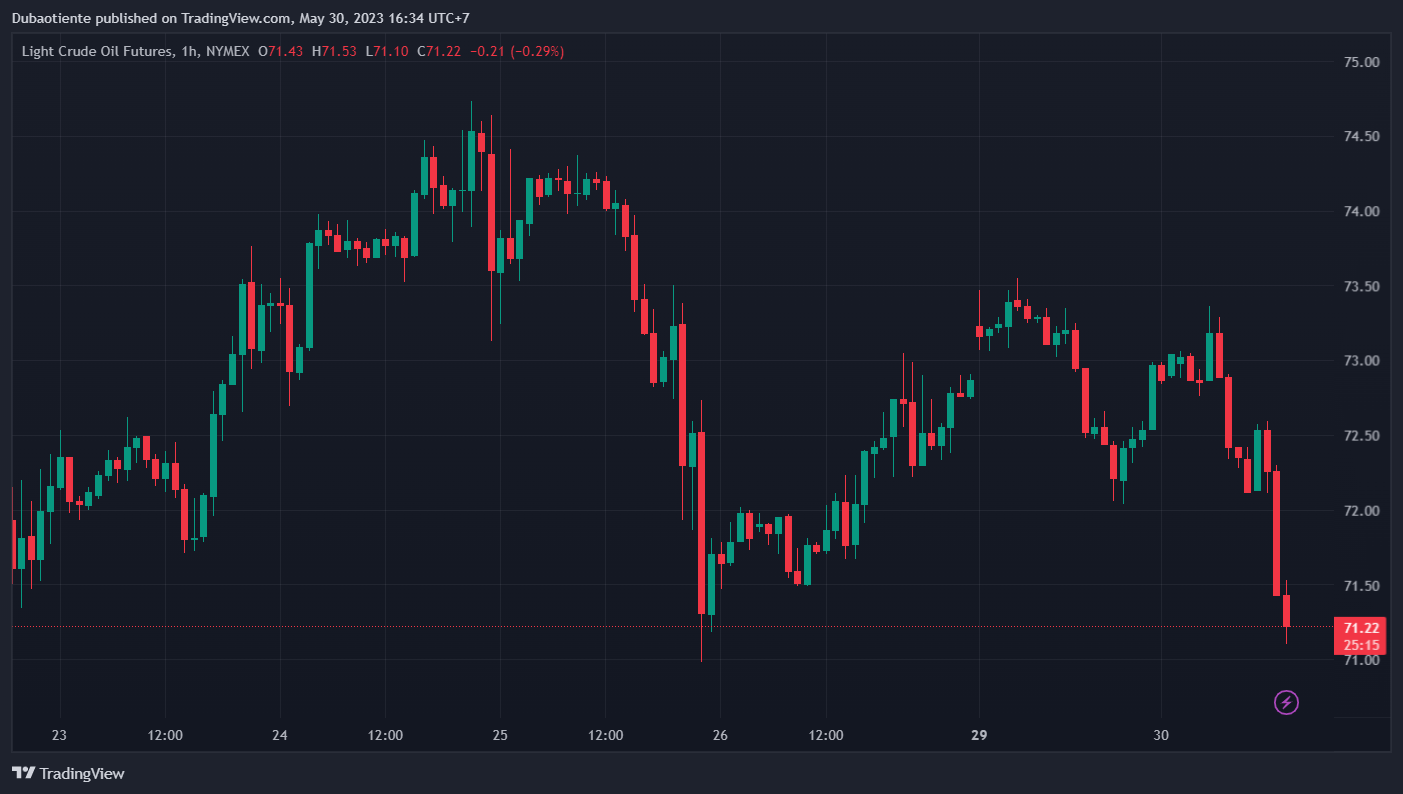Click the 75.00 price axis label
Image resolution: width=1403 pixels, height=794 pixels.
[x=1361, y=62]
